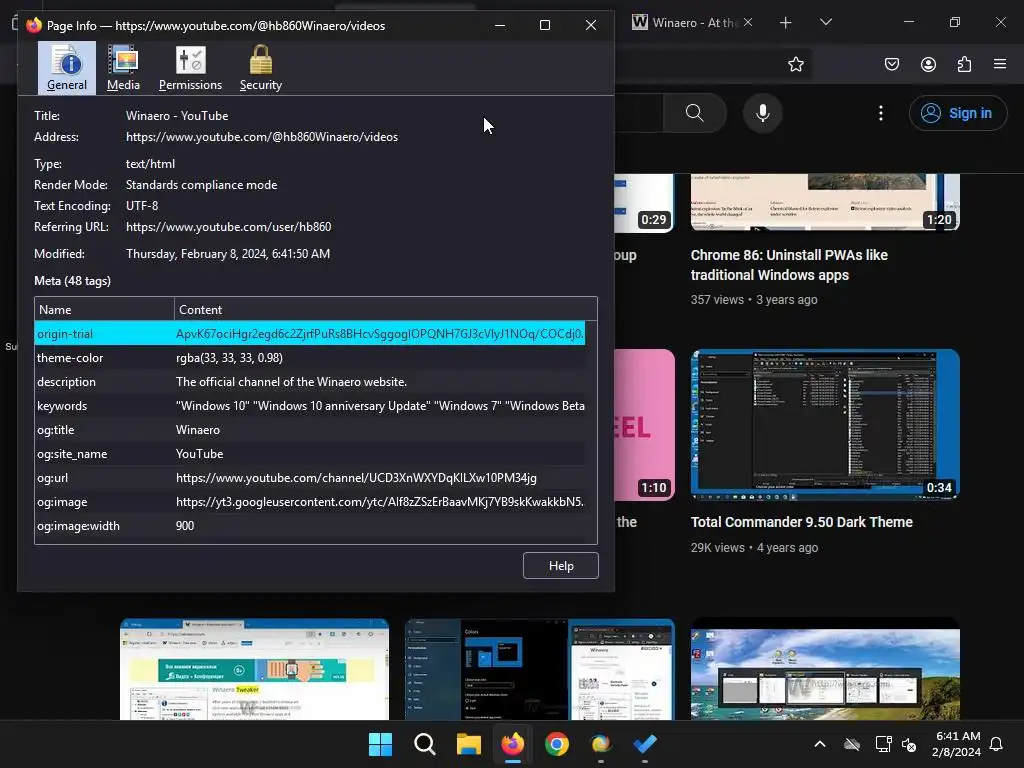Open the blue checkmark app in taskbar

point(645,744)
